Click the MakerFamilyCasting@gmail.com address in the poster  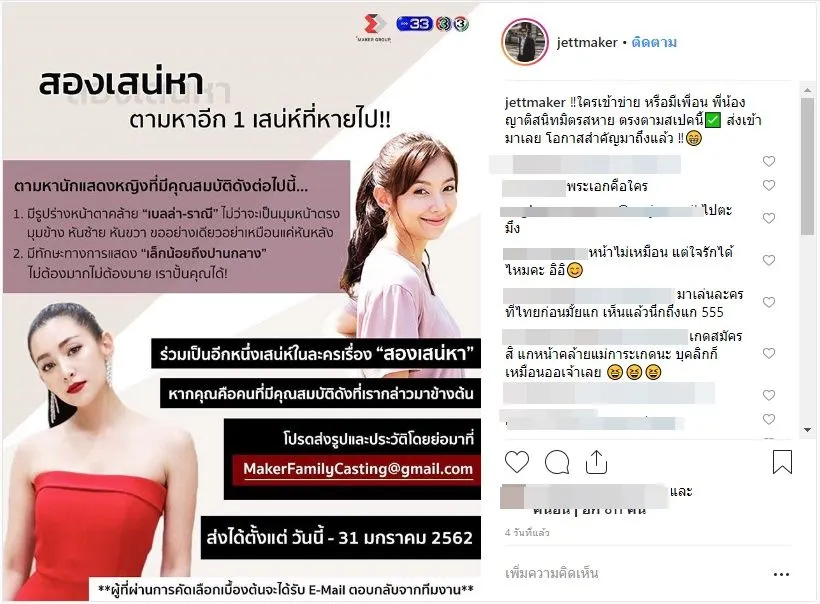pyautogui.click(x=358, y=469)
